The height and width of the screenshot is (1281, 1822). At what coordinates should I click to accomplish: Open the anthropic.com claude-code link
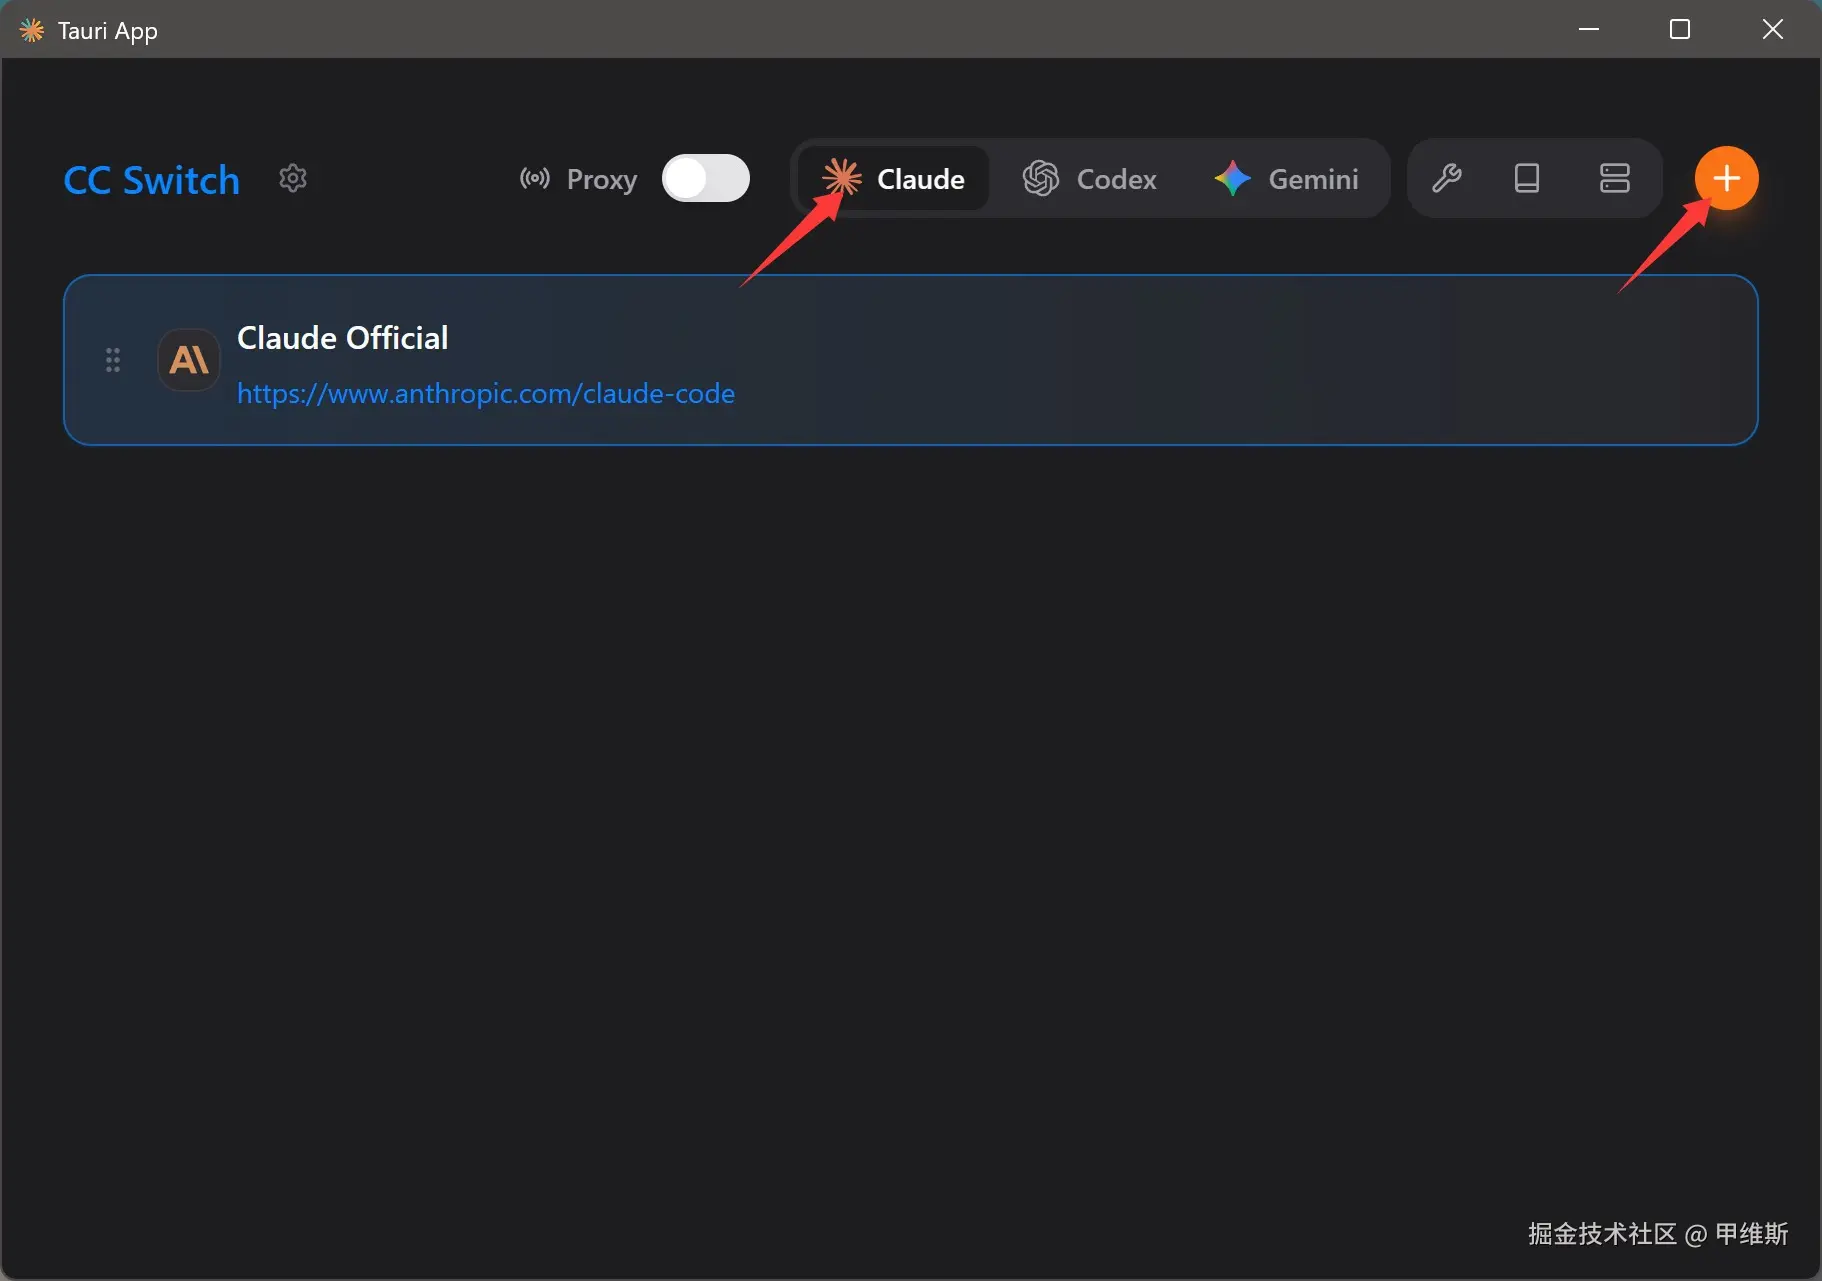click(x=486, y=393)
